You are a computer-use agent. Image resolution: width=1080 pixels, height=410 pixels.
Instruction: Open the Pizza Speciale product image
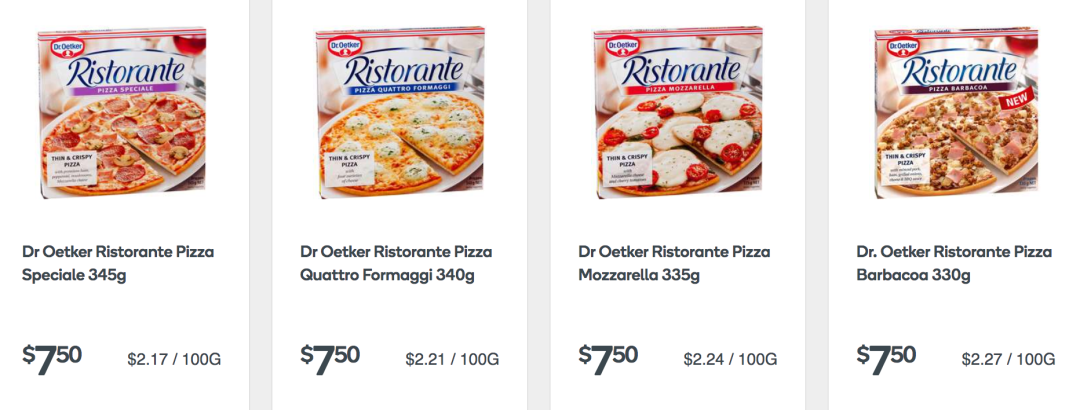[123, 112]
